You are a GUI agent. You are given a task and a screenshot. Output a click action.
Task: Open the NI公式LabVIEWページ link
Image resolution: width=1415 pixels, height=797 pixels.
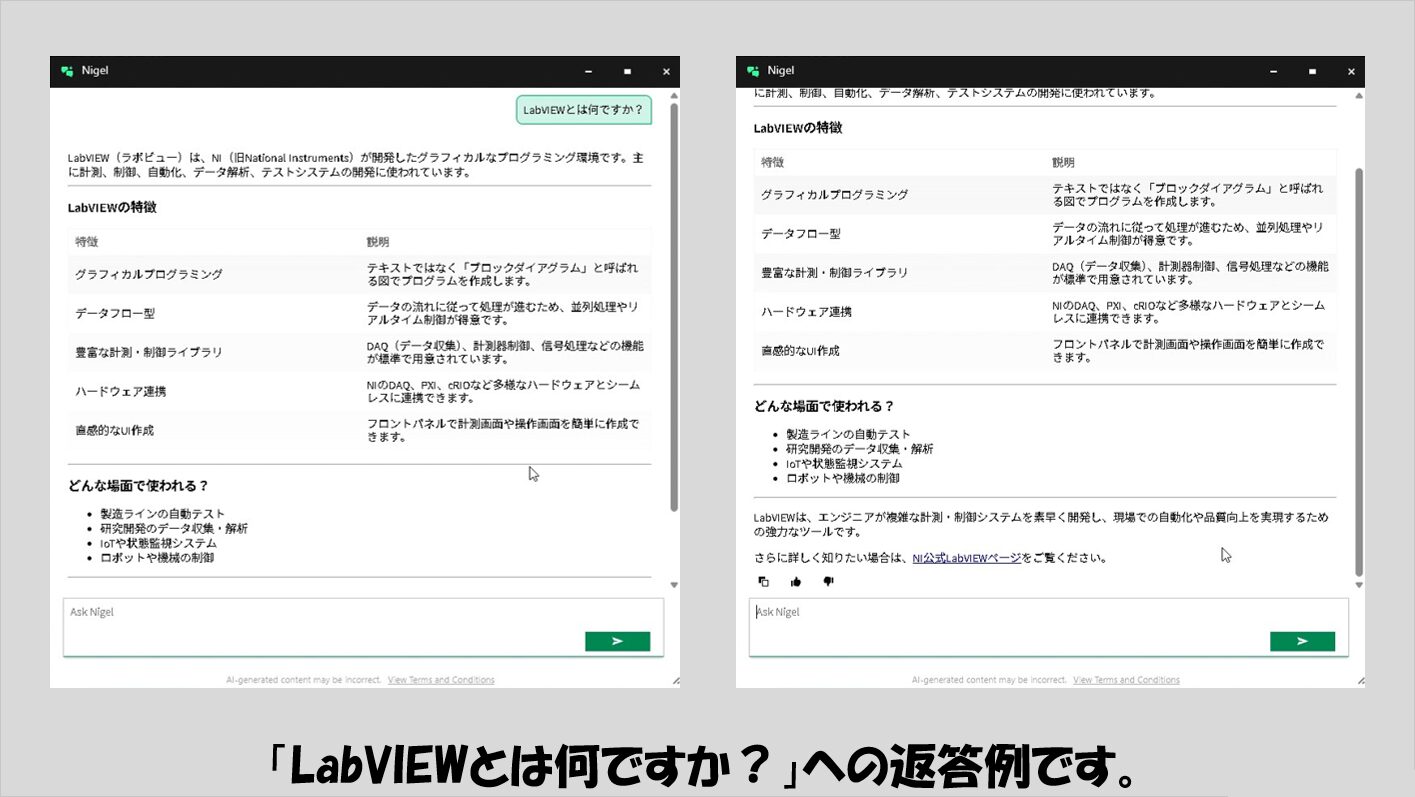click(x=966, y=558)
